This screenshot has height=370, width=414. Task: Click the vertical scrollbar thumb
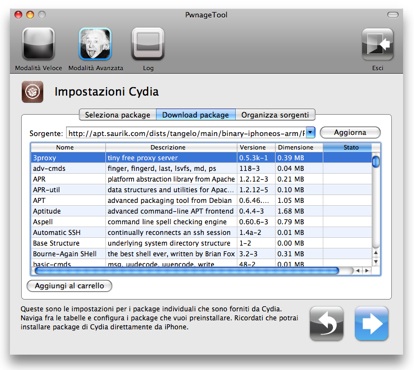coord(376,161)
